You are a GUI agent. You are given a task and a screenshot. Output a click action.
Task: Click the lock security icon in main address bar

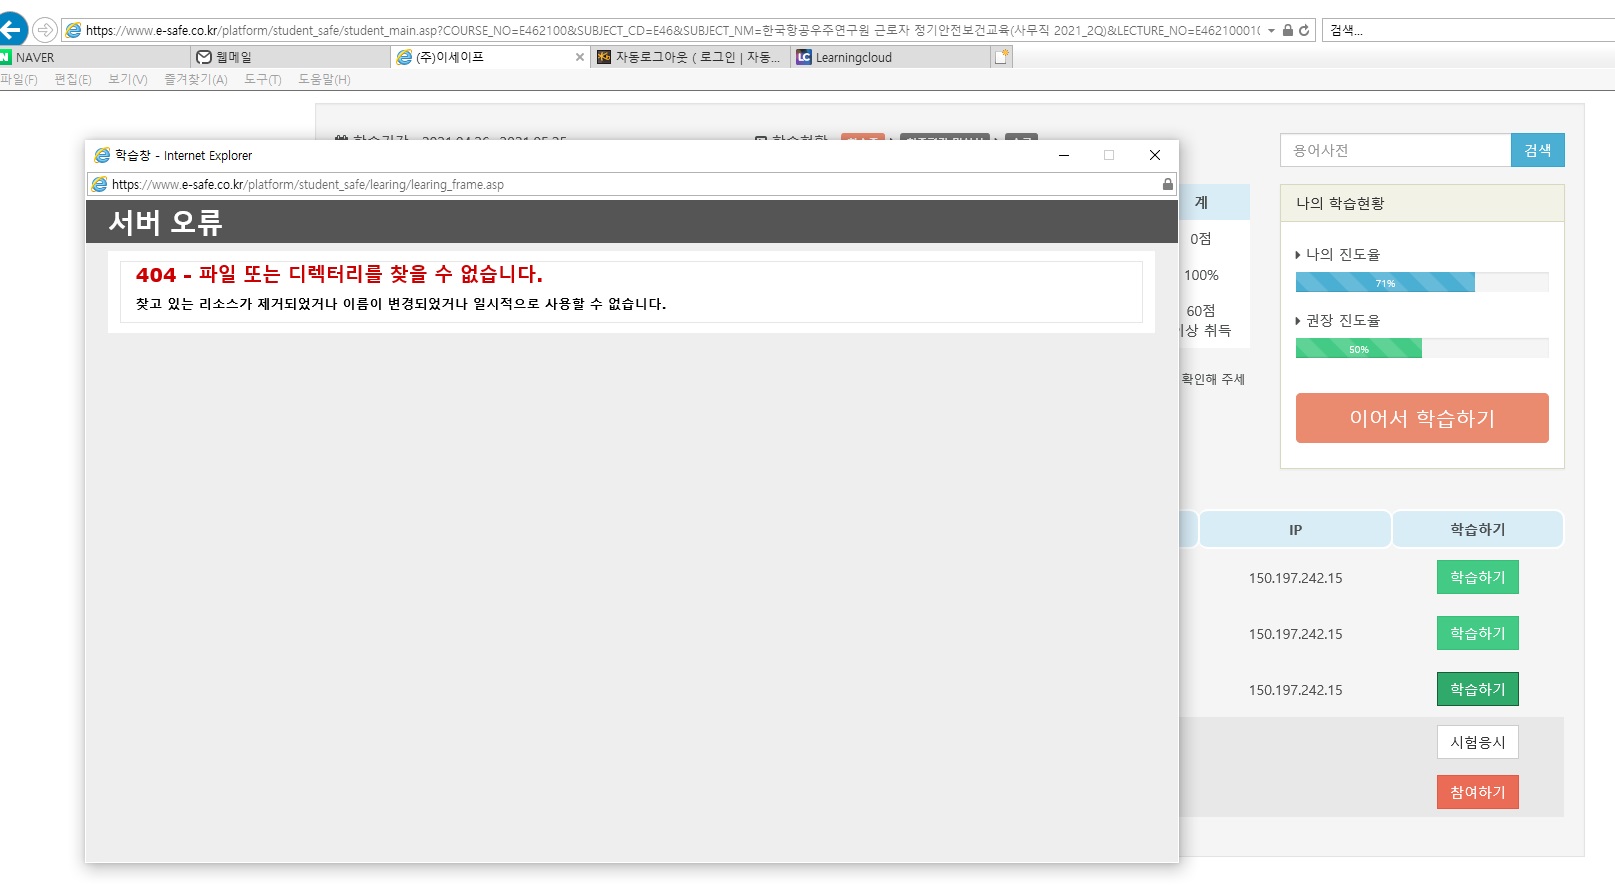1288,30
